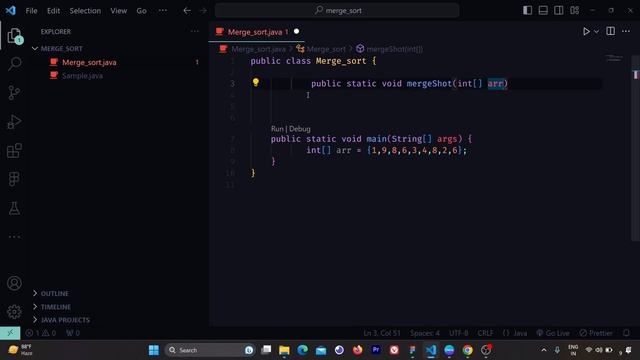This screenshot has width=640, height=360.
Task: Open Sample.java in the explorer tree
Action: [x=82, y=76]
